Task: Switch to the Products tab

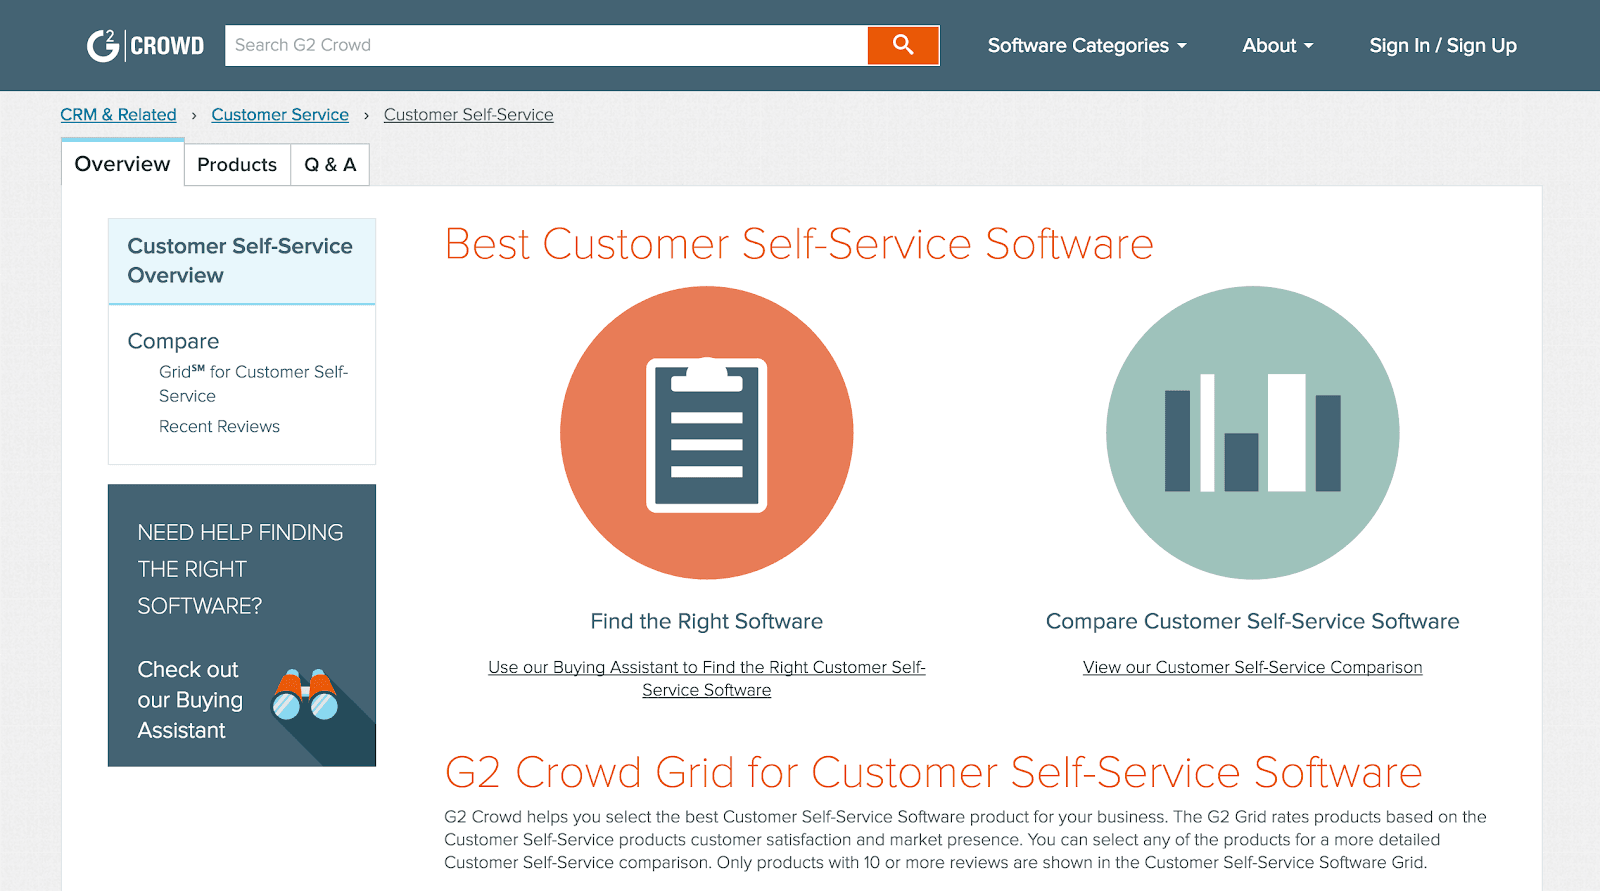Action: tap(237, 165)
